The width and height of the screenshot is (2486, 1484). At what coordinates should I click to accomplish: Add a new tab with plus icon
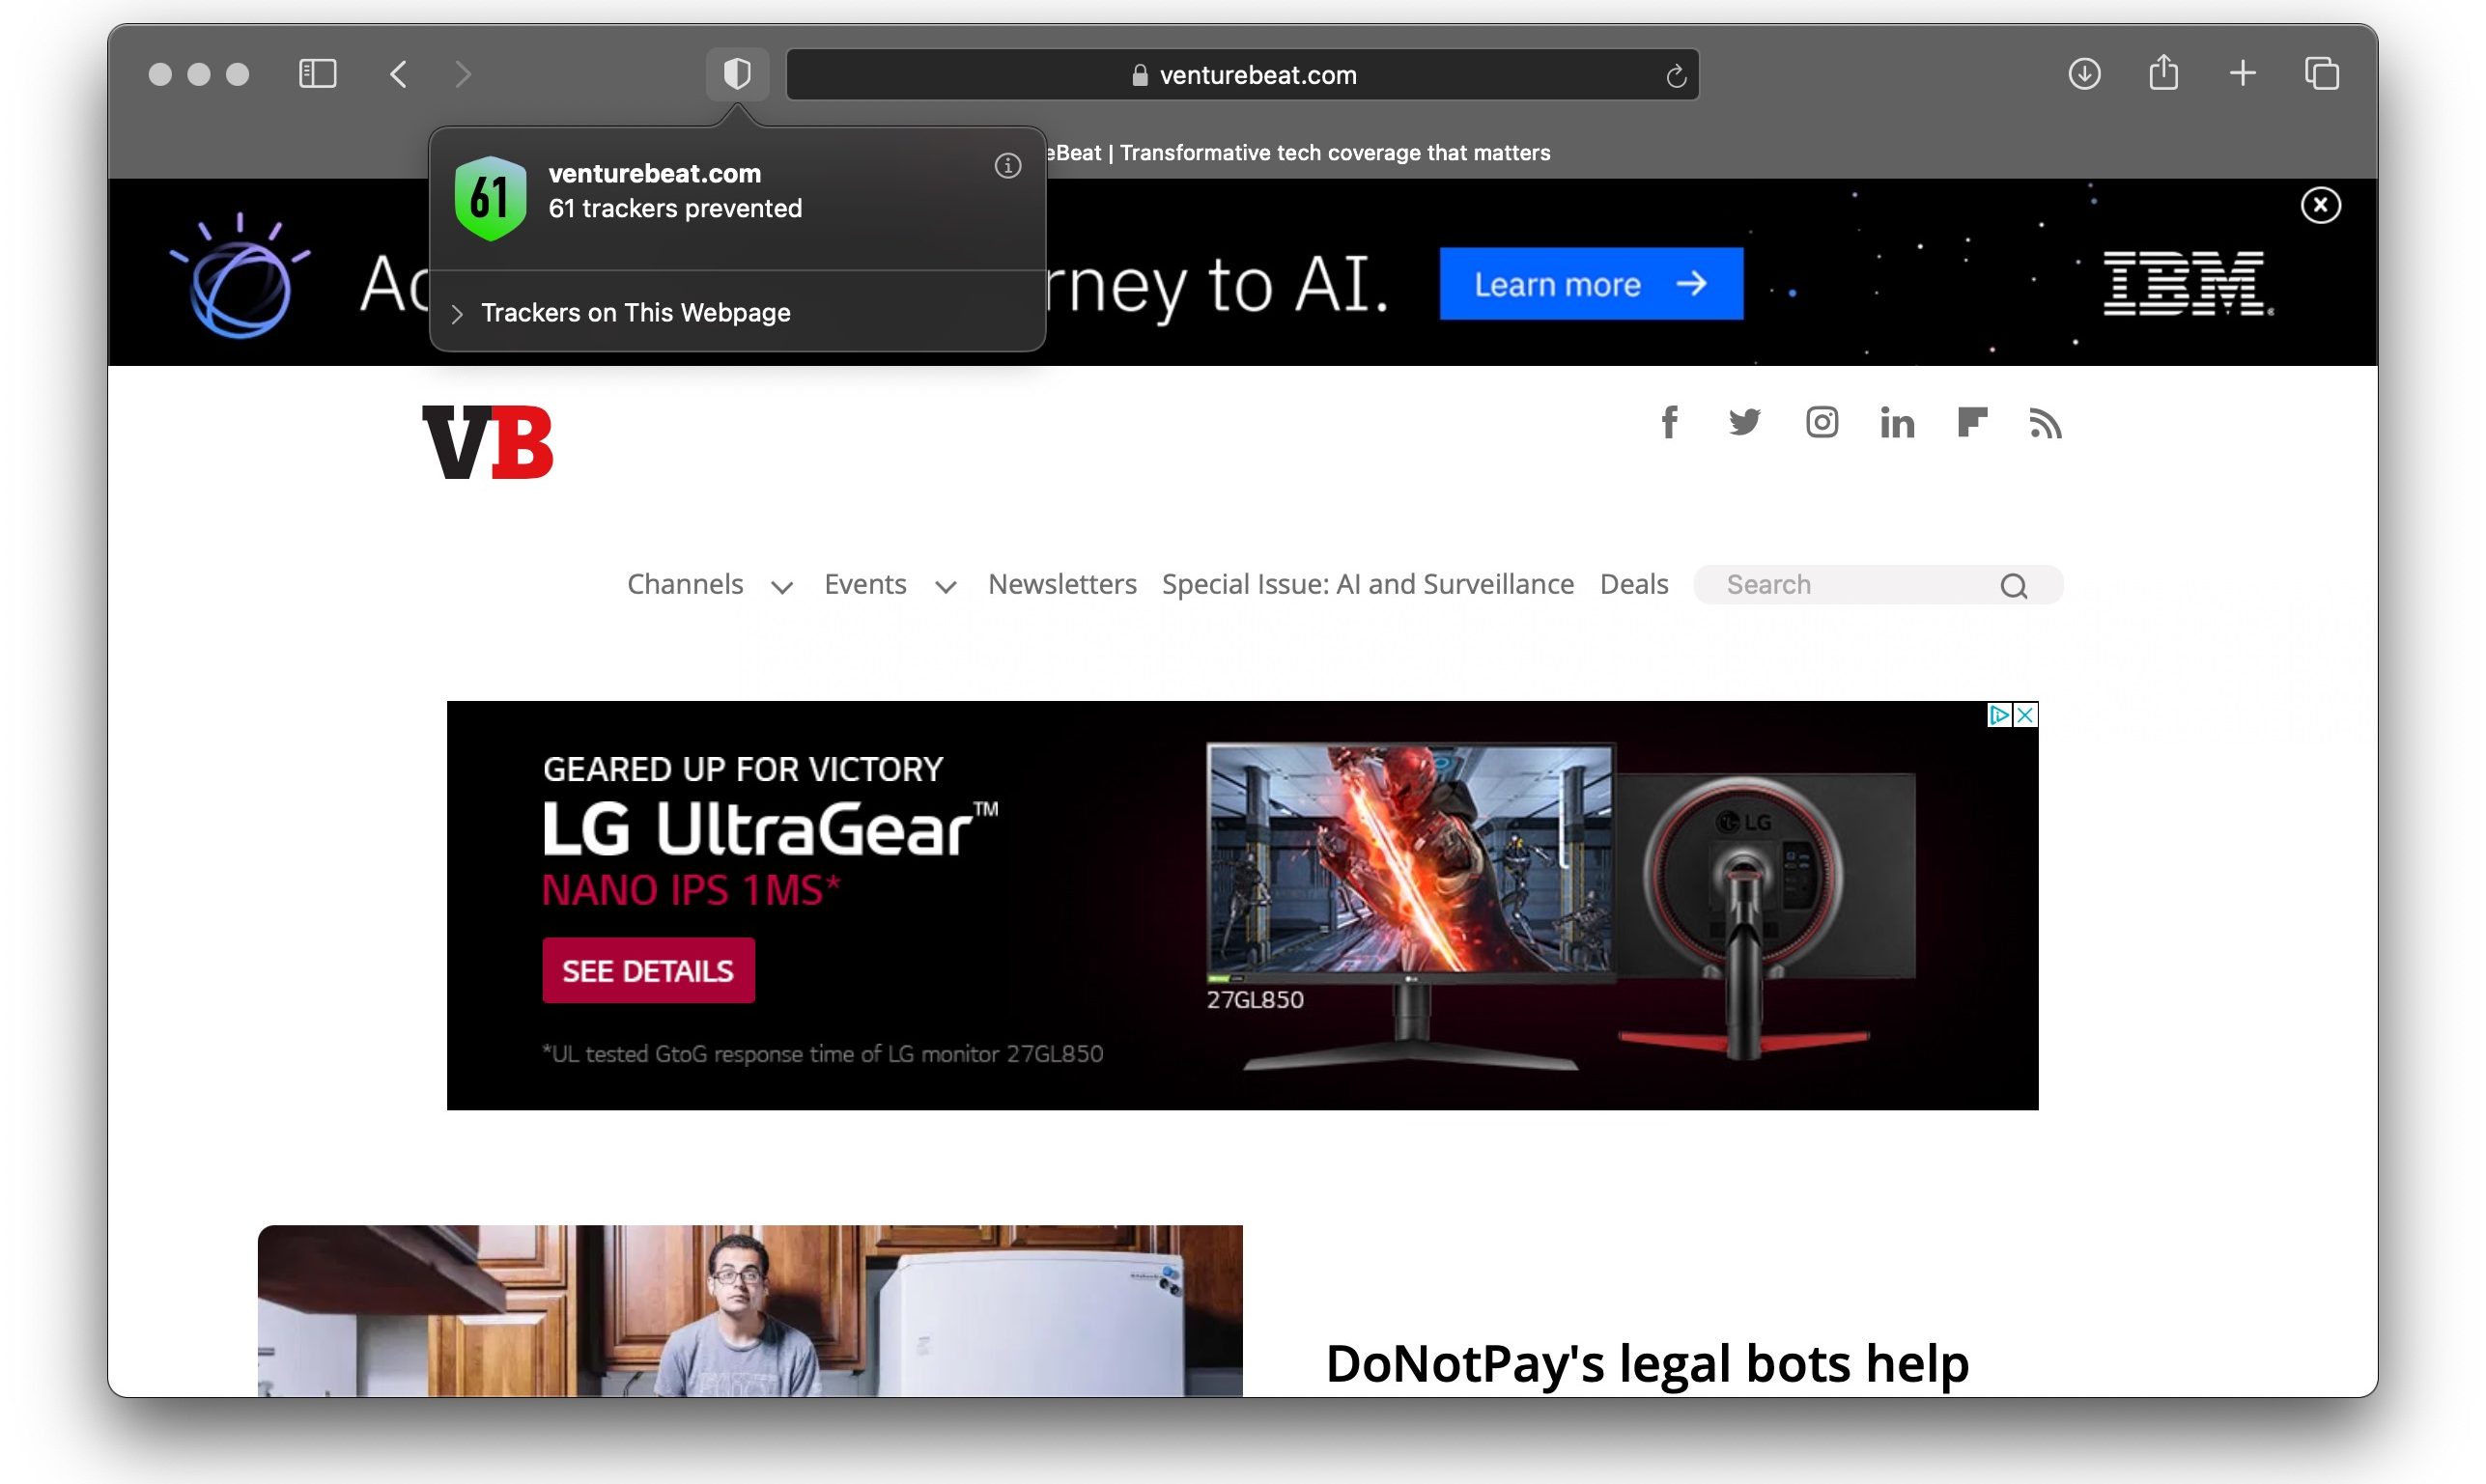[2242, 74]
